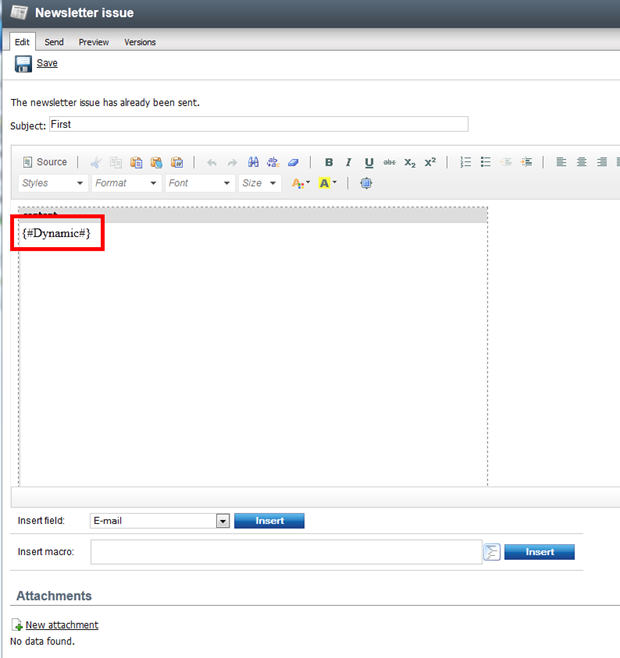This screenshot has width=620, height=658.
Task: Click the Save floppy disk icon
Action: tap(23, 64)
